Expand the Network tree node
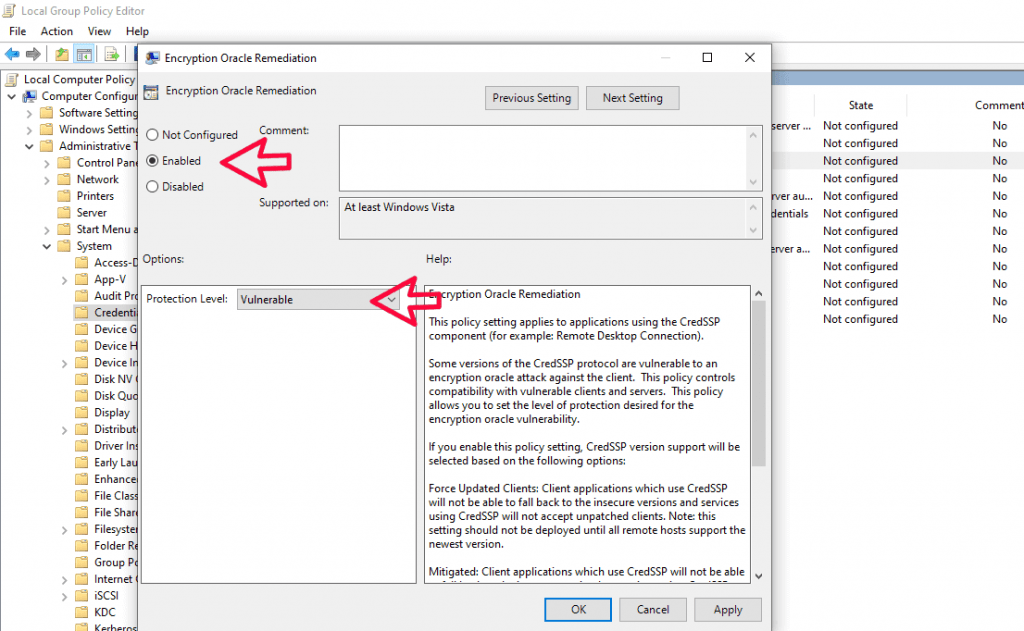 [x=48, y=179]
